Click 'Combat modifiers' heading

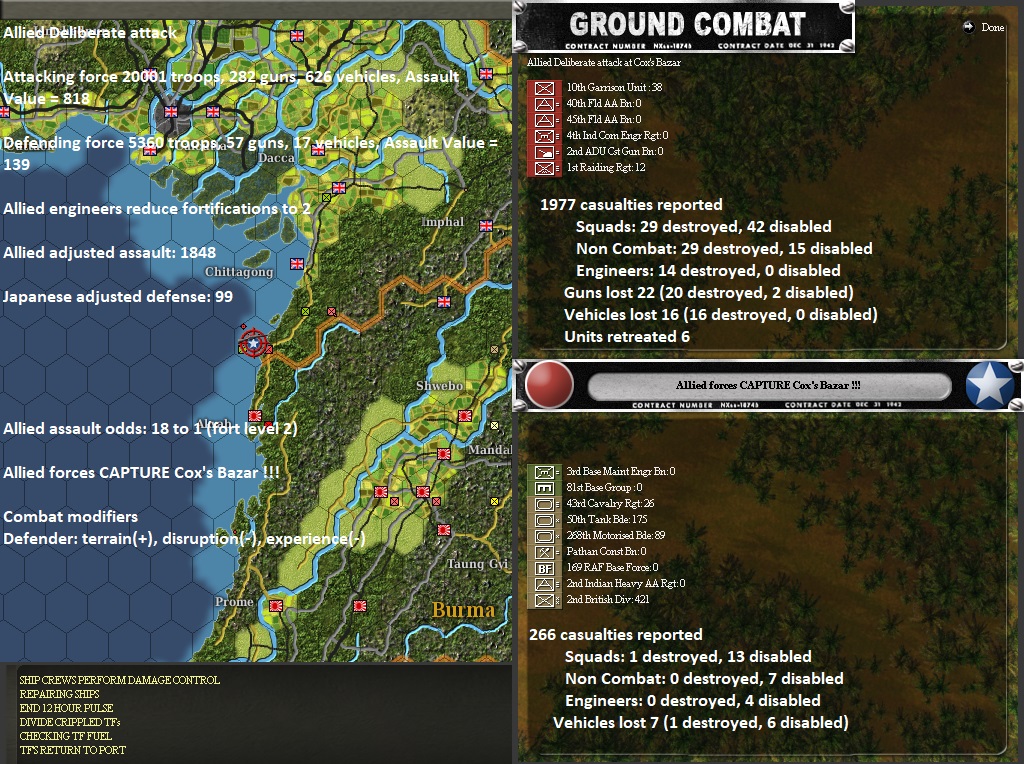(71, 517)
